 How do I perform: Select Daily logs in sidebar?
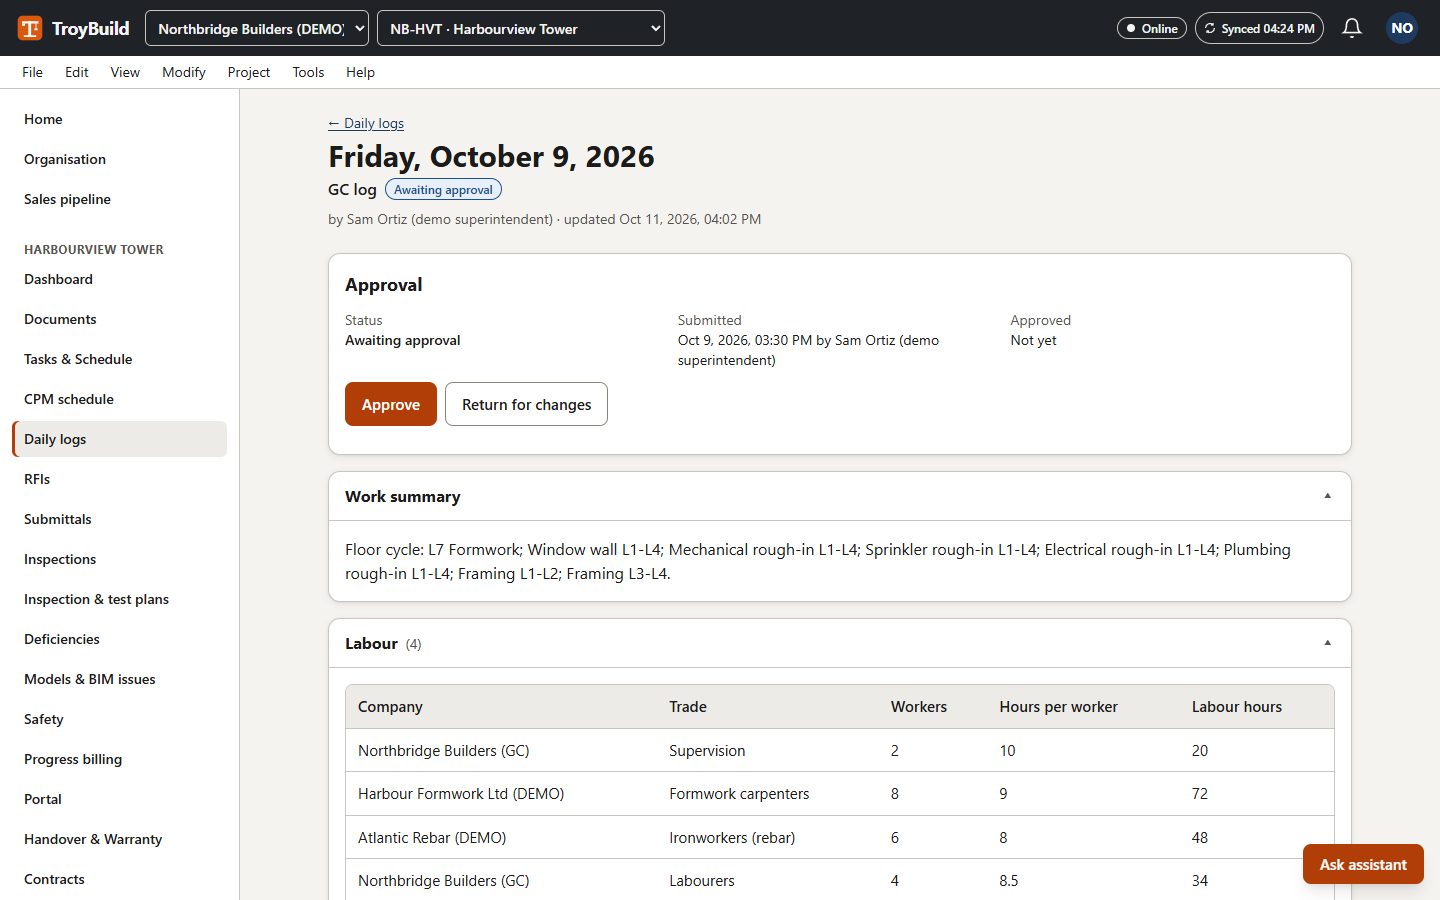point(120,439)
